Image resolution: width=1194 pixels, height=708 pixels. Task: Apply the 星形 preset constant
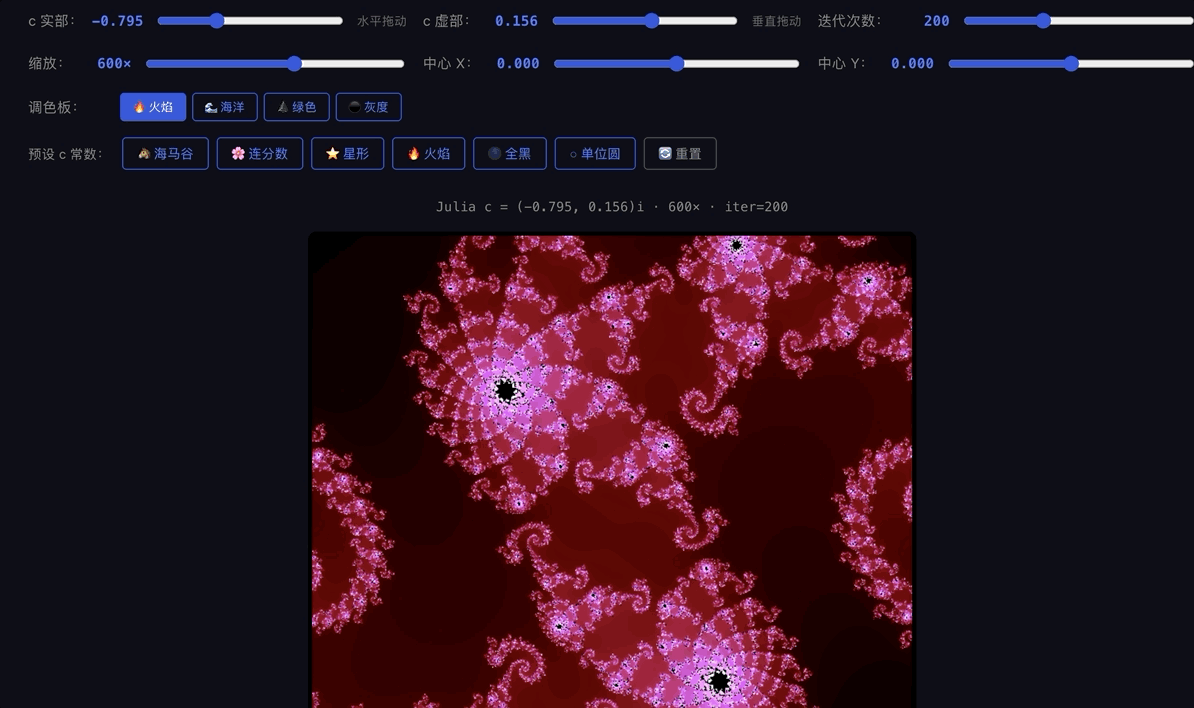[x=347, y=154]
